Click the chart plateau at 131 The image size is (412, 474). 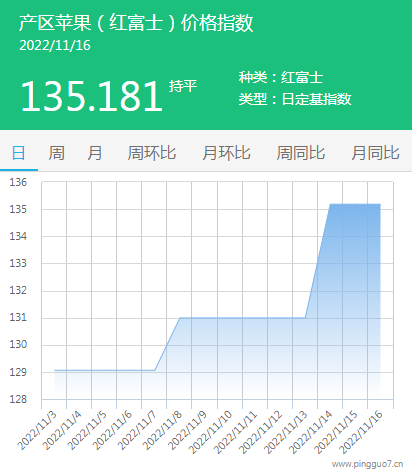243,318
